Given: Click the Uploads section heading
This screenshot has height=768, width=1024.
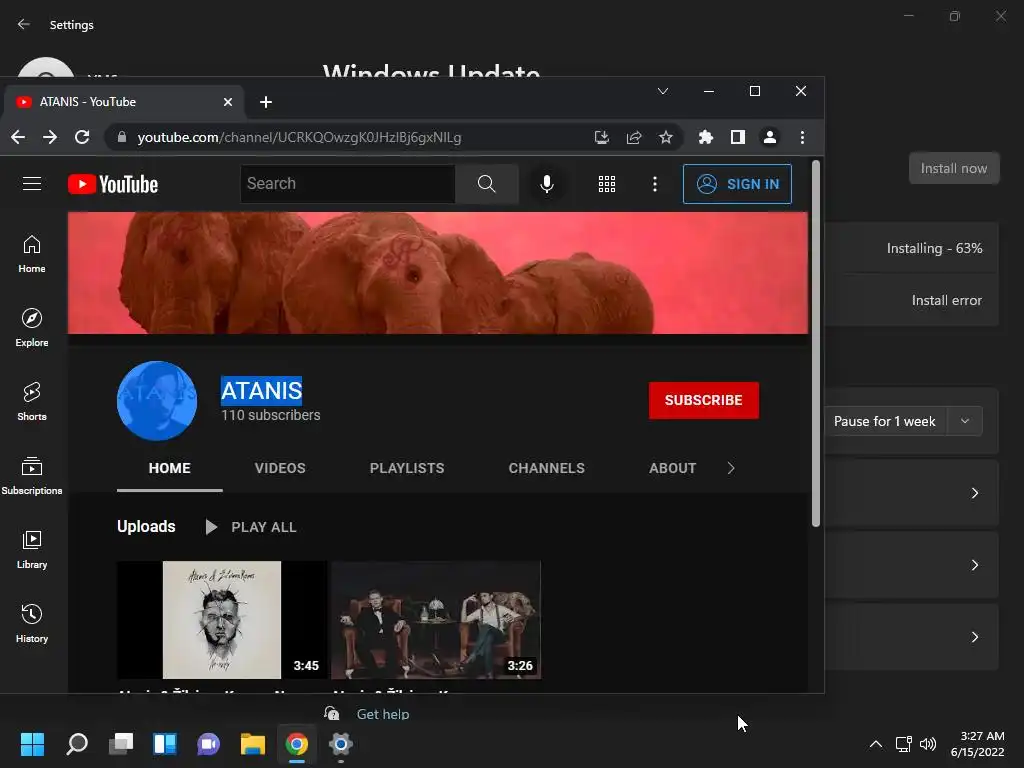Looking at the screenshot, I should pyautogui.click(x=146, y=526).
